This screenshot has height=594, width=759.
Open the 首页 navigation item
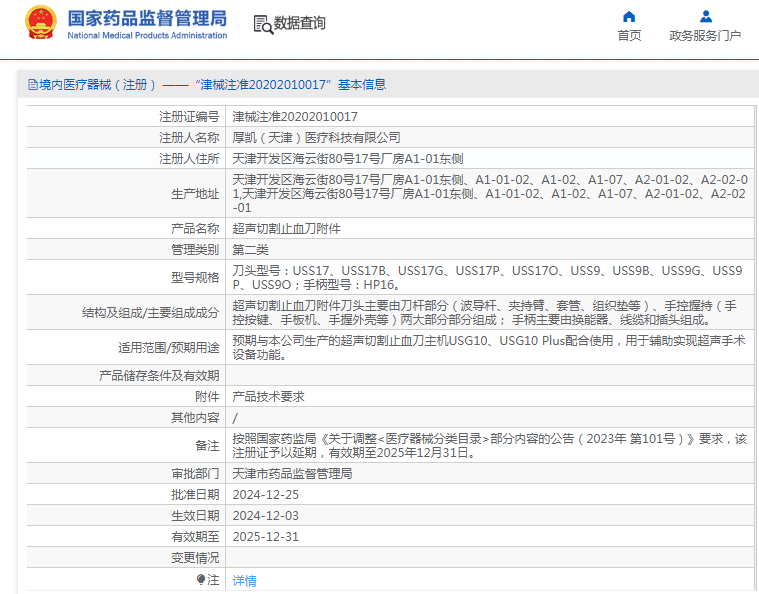coord(629,36)
